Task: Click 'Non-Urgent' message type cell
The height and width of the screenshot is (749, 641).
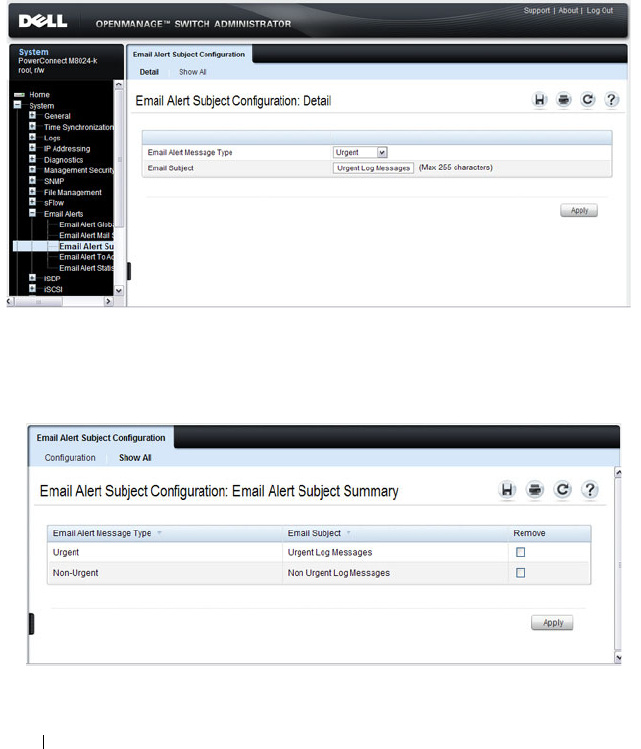Action: click(x=75, y=573)
